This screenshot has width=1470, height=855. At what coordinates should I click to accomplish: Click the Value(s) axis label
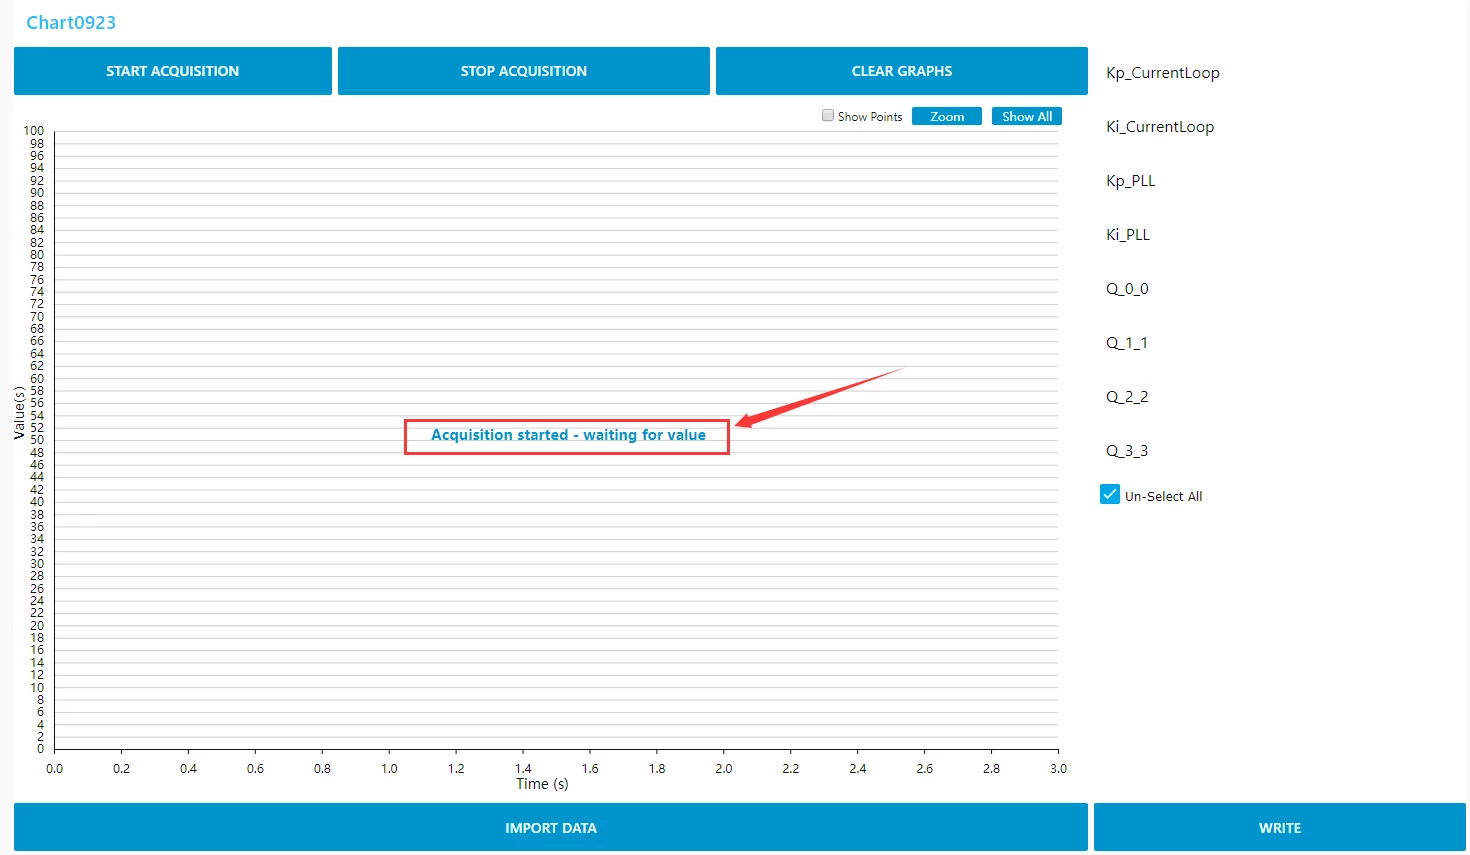19,413
